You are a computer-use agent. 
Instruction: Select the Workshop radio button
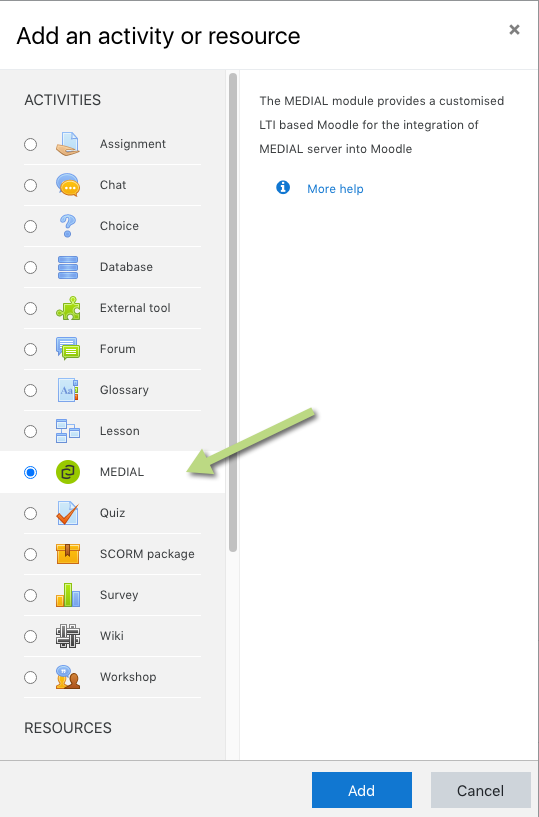31,677
